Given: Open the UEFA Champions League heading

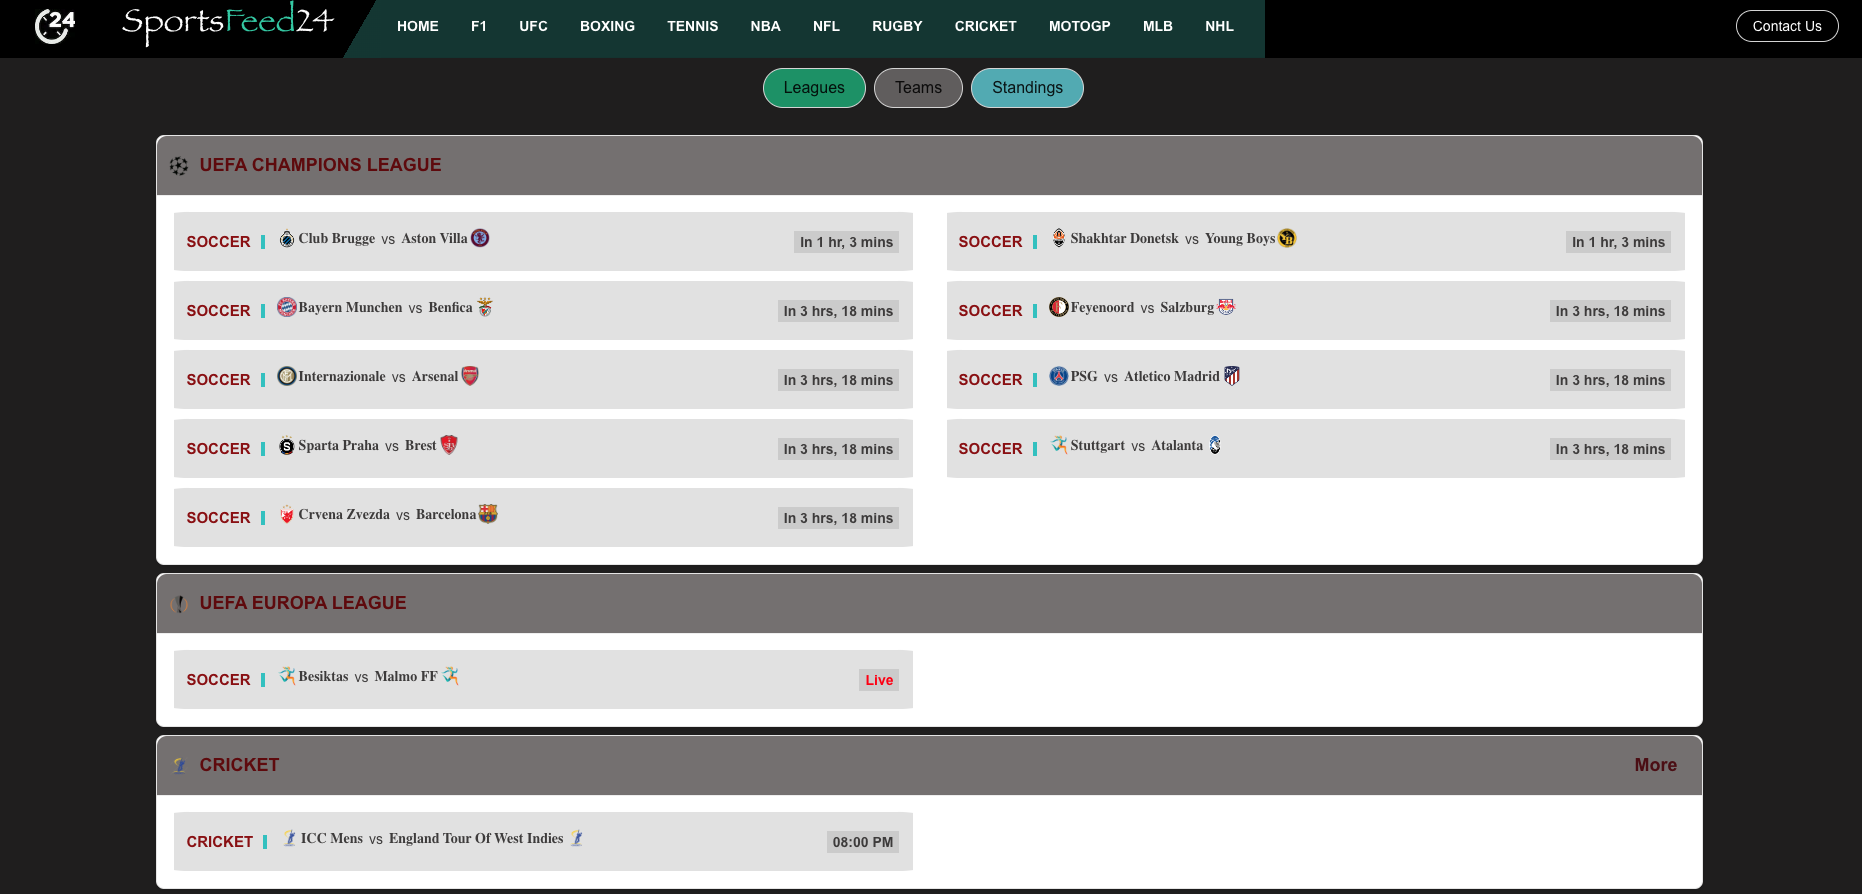Looking at the screenshot, I should coord(320,165).
